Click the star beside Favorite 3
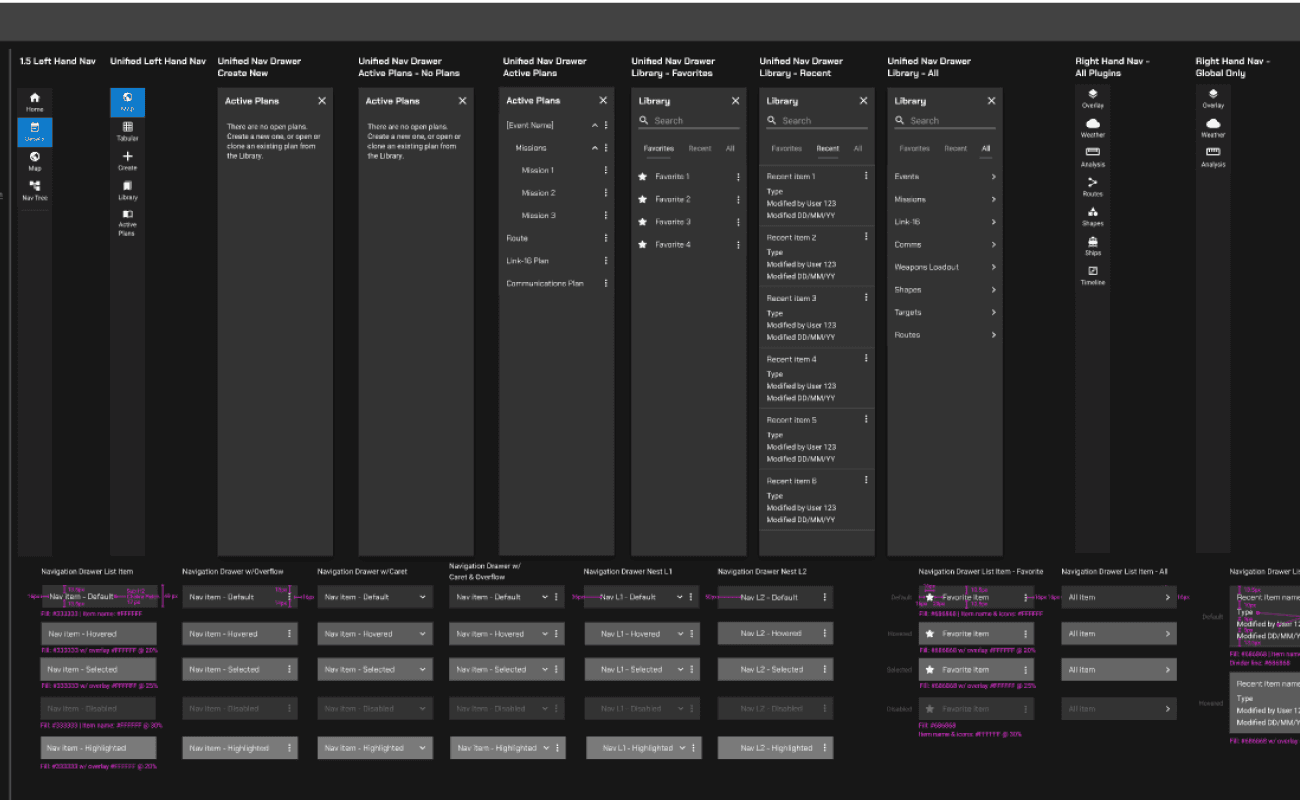 coord(643,222)
